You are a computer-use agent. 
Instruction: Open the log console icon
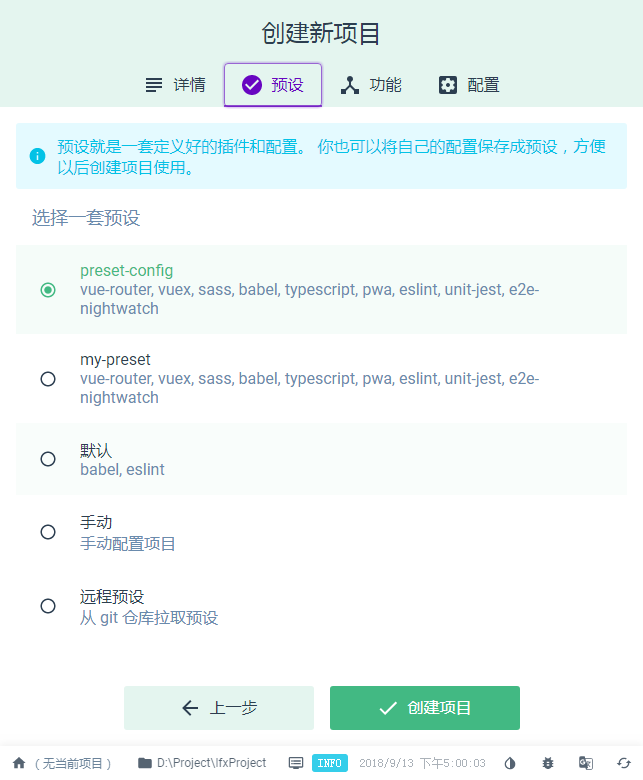pos(296,763)
